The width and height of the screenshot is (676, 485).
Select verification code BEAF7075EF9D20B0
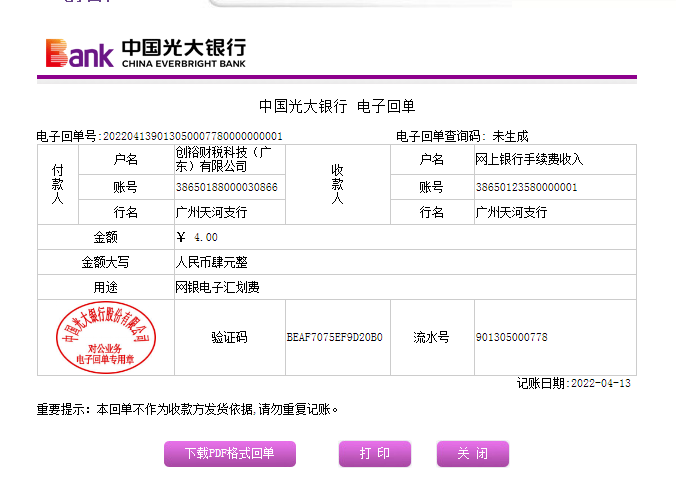[334, 337]
